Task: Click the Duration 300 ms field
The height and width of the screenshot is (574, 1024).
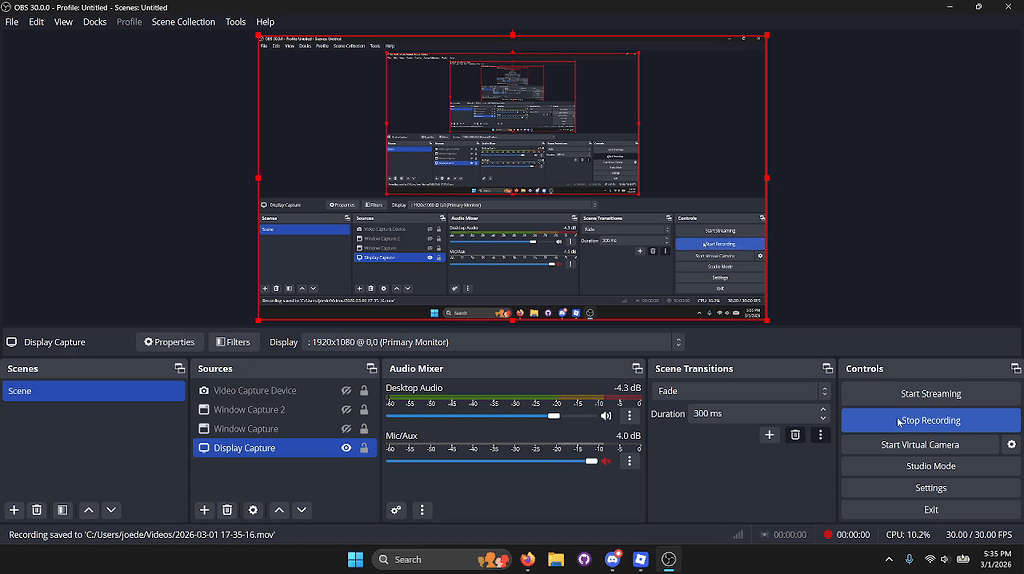Action: click(752, 414)
